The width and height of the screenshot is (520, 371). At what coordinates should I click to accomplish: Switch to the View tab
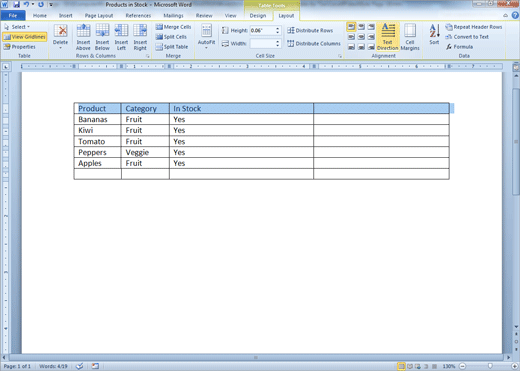coord(230,16)
